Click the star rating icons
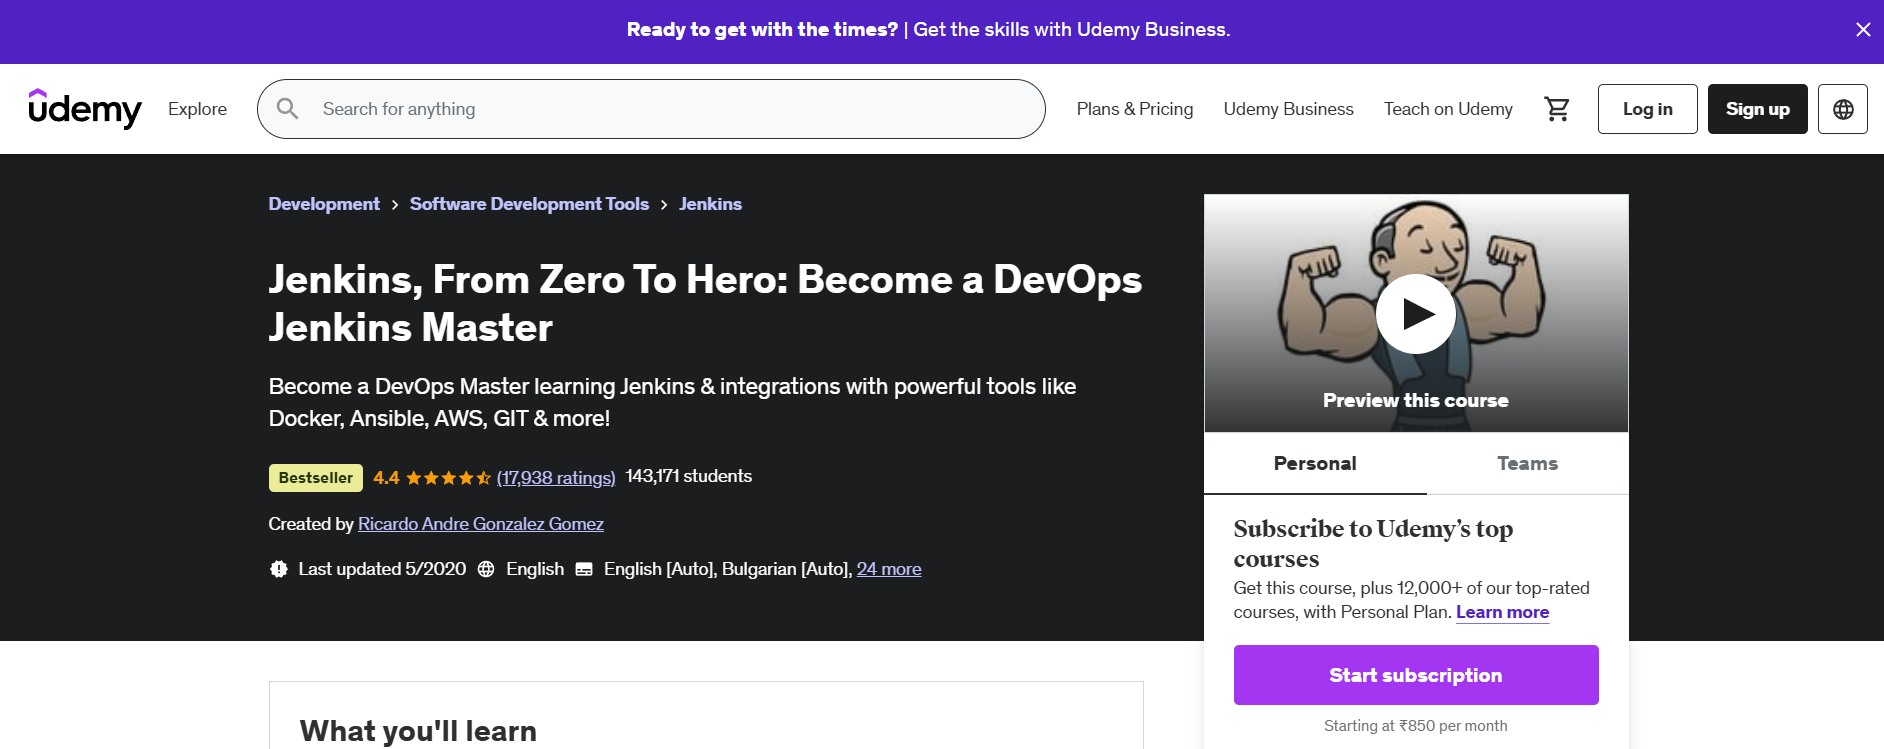The width and height of the screenshot is (1884, 749). pyautogui.click(x=448, y=478)
